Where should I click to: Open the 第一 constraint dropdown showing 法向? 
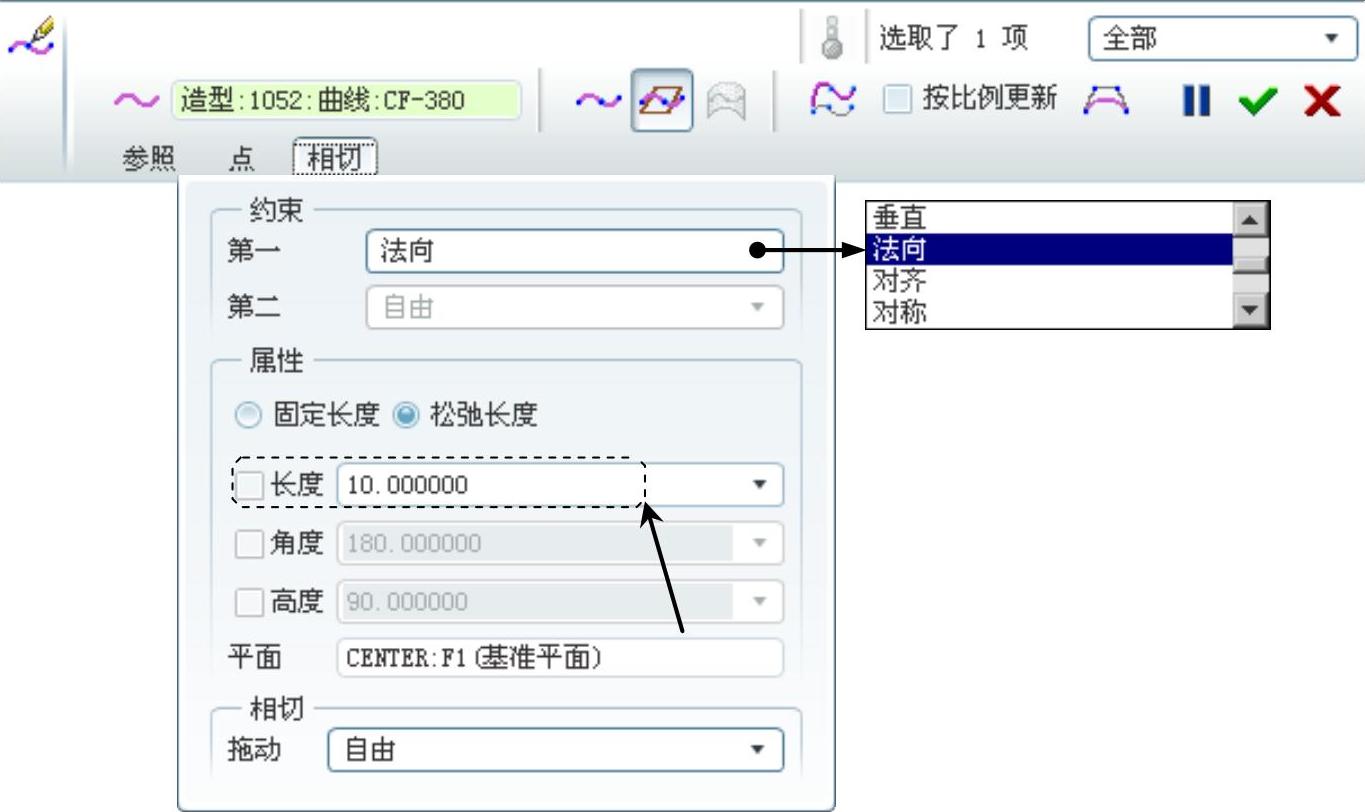[575, 251]
